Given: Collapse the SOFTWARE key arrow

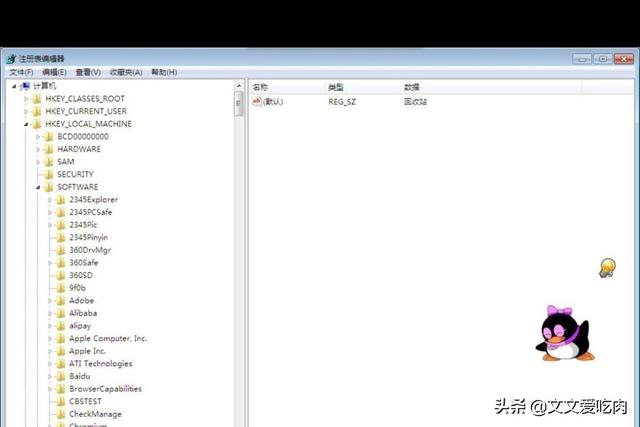Looking at the screenshot, I should pyautogui.click(x=38, y=187).
